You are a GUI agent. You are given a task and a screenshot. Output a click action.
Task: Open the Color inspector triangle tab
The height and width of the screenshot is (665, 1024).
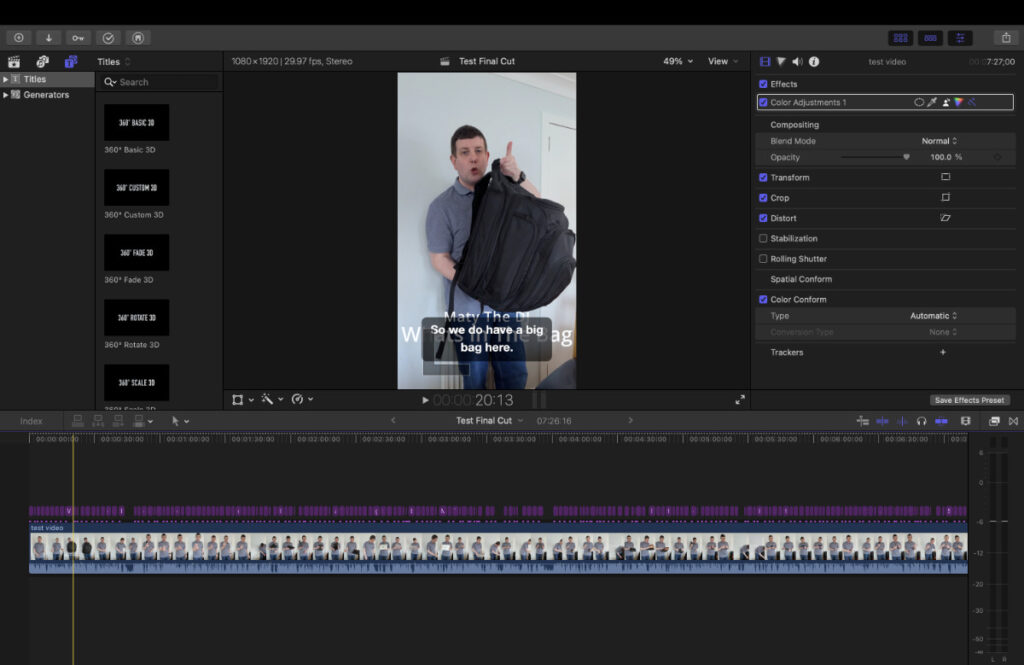(x=781, y=61)
